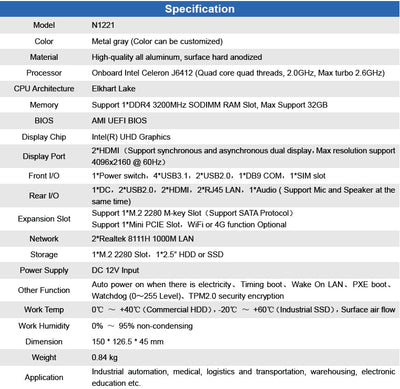400x389 pixels.
Task: Select the Work Humidity label
Action: point(44,326)
